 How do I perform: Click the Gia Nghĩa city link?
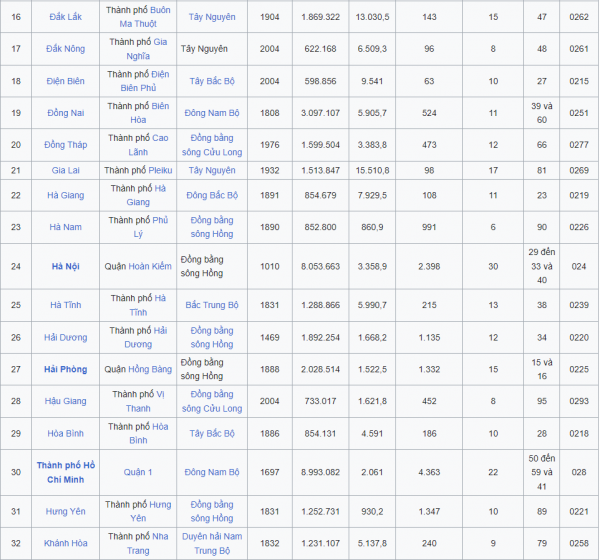pyautogui.click(x=147, y=49)
